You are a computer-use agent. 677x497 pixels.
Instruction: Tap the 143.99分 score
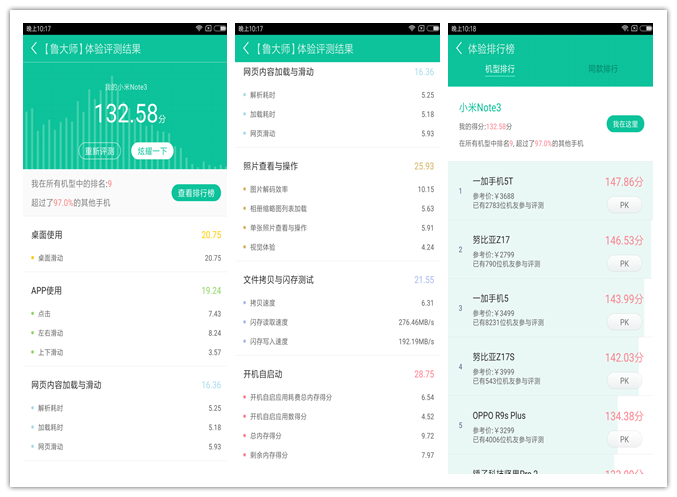[x=624, y=299]
